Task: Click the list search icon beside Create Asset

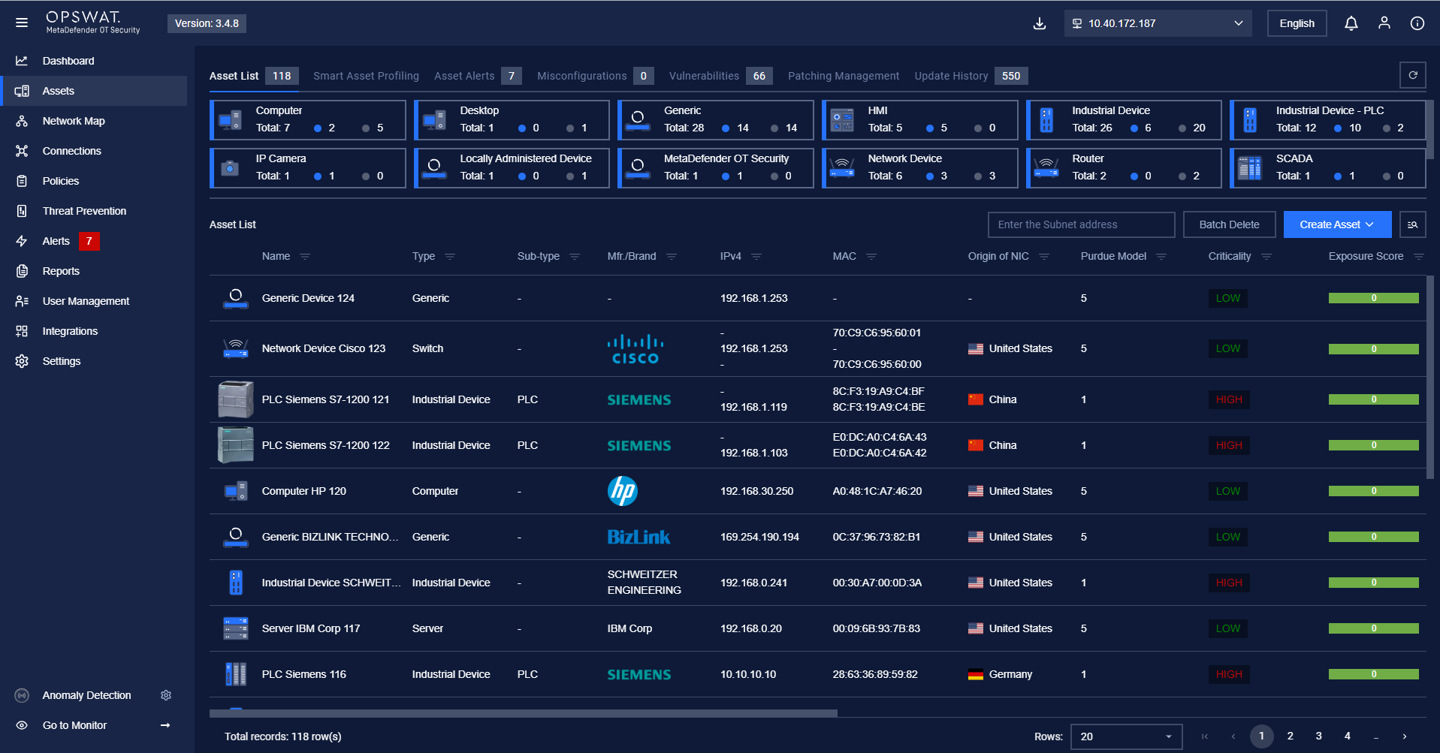Action: 1412,225
